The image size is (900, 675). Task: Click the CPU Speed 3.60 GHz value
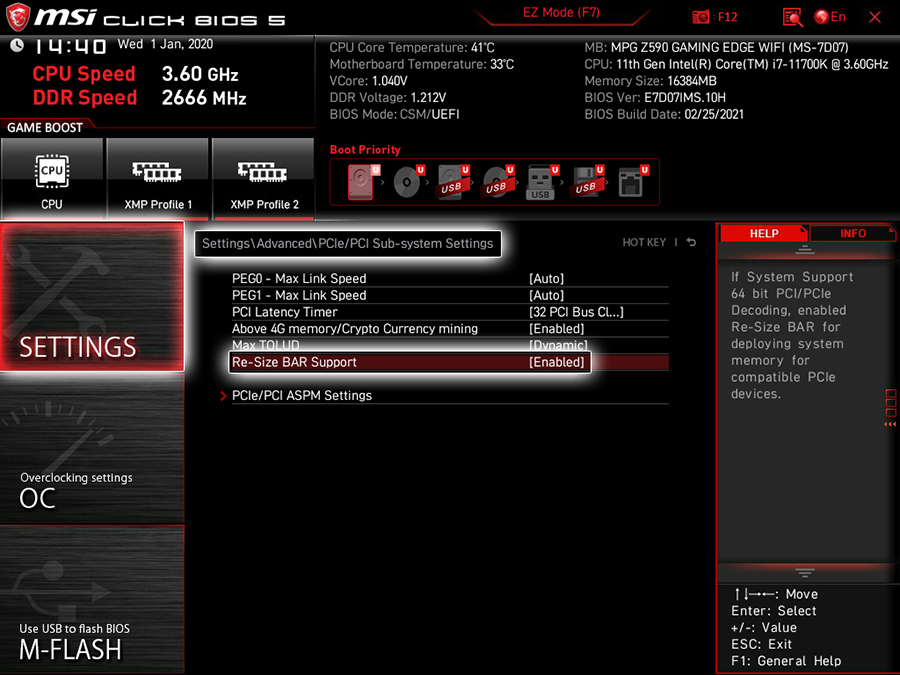200,74
